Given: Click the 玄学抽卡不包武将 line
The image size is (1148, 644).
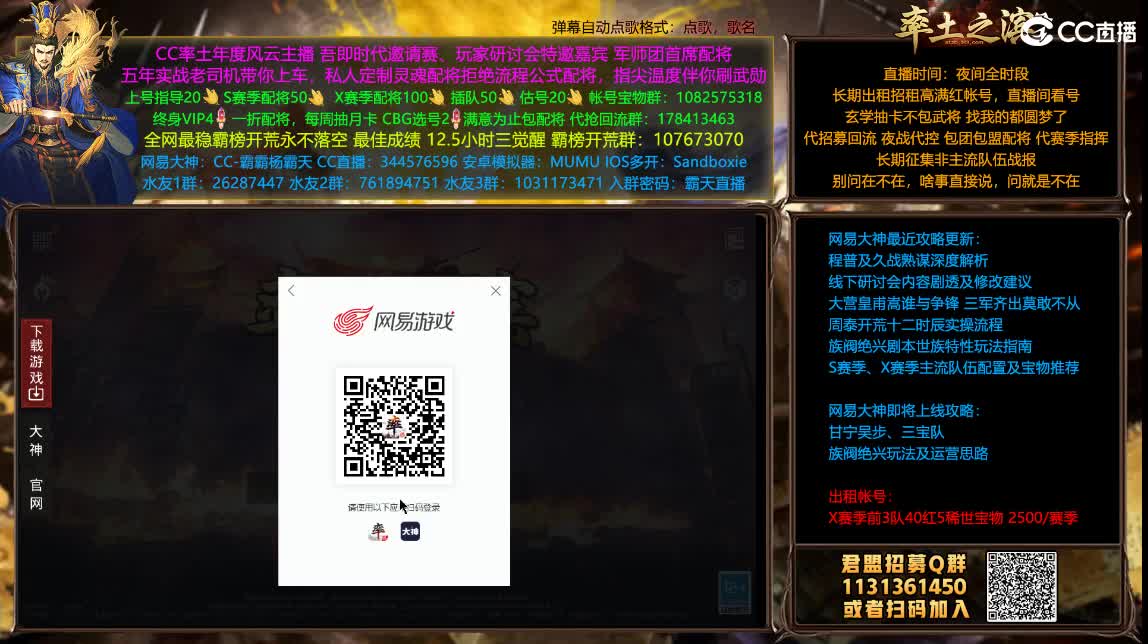Looking at the screenshot, I should pos(955,116).
